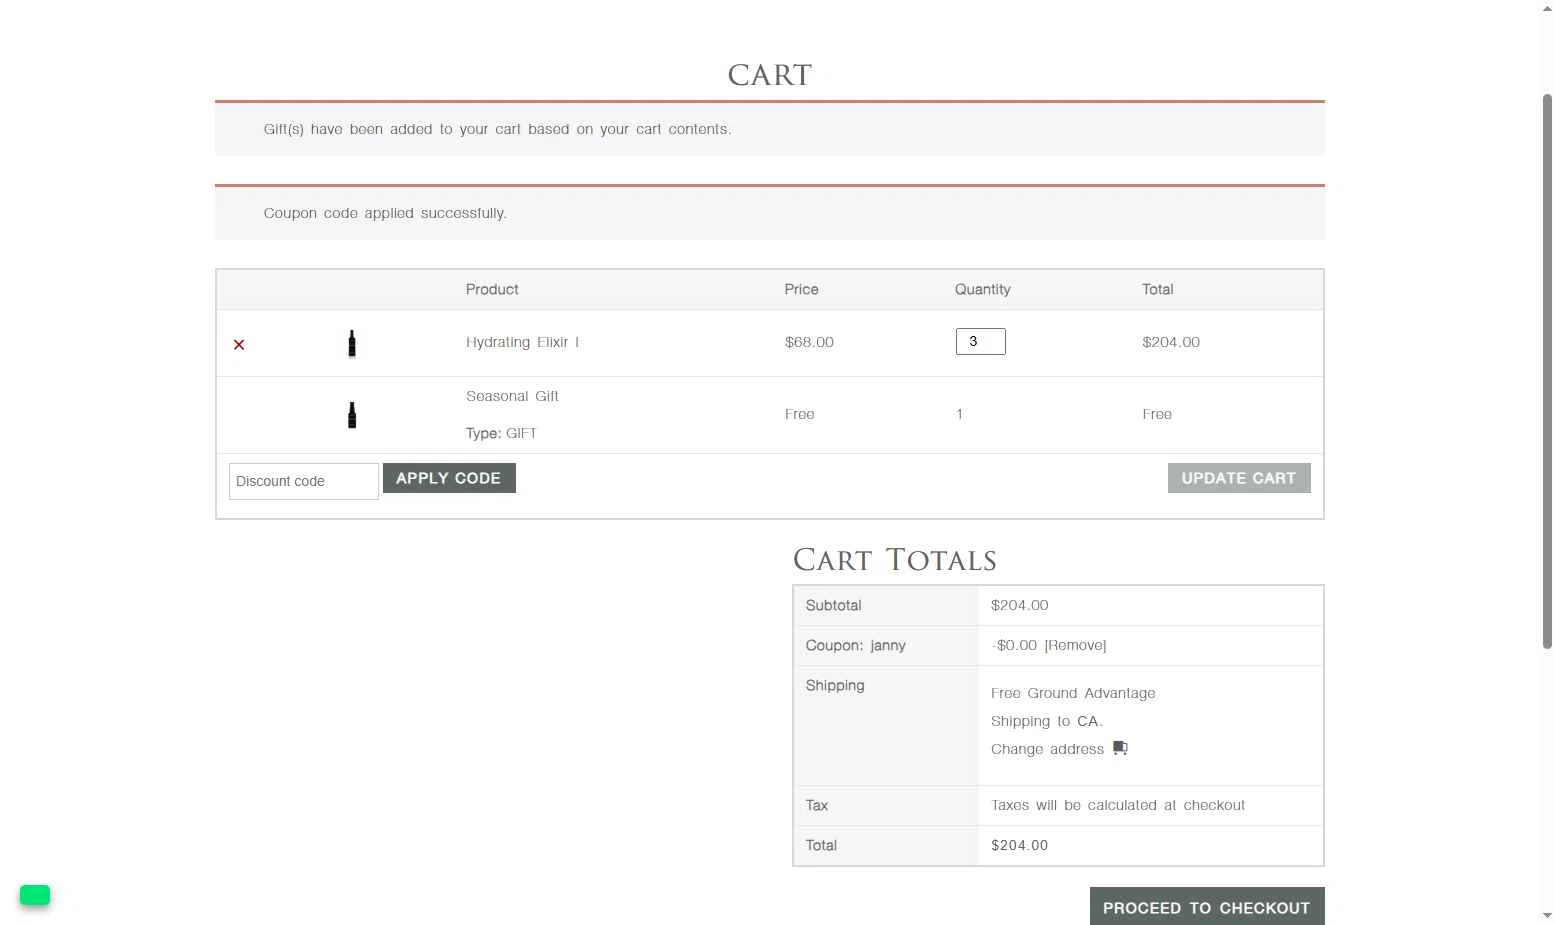Proceed to checkout
This screenshot has height=925, width=1555.
pos(1207,906)
